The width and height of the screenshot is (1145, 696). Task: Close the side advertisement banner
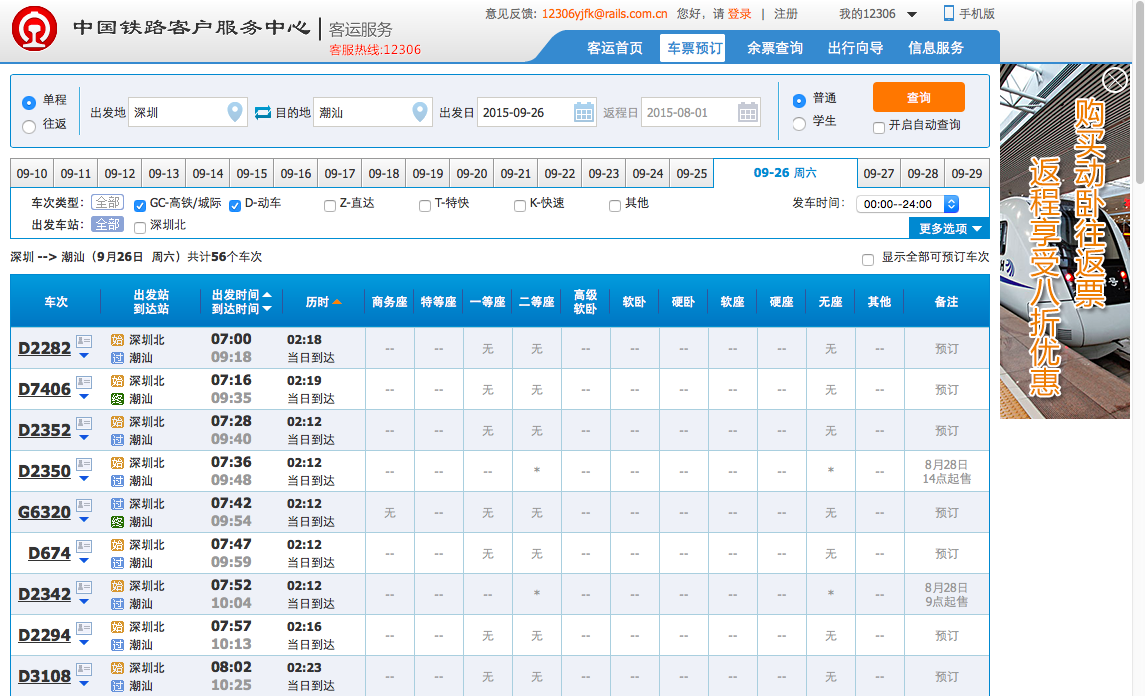click(x=1115, y=80)
